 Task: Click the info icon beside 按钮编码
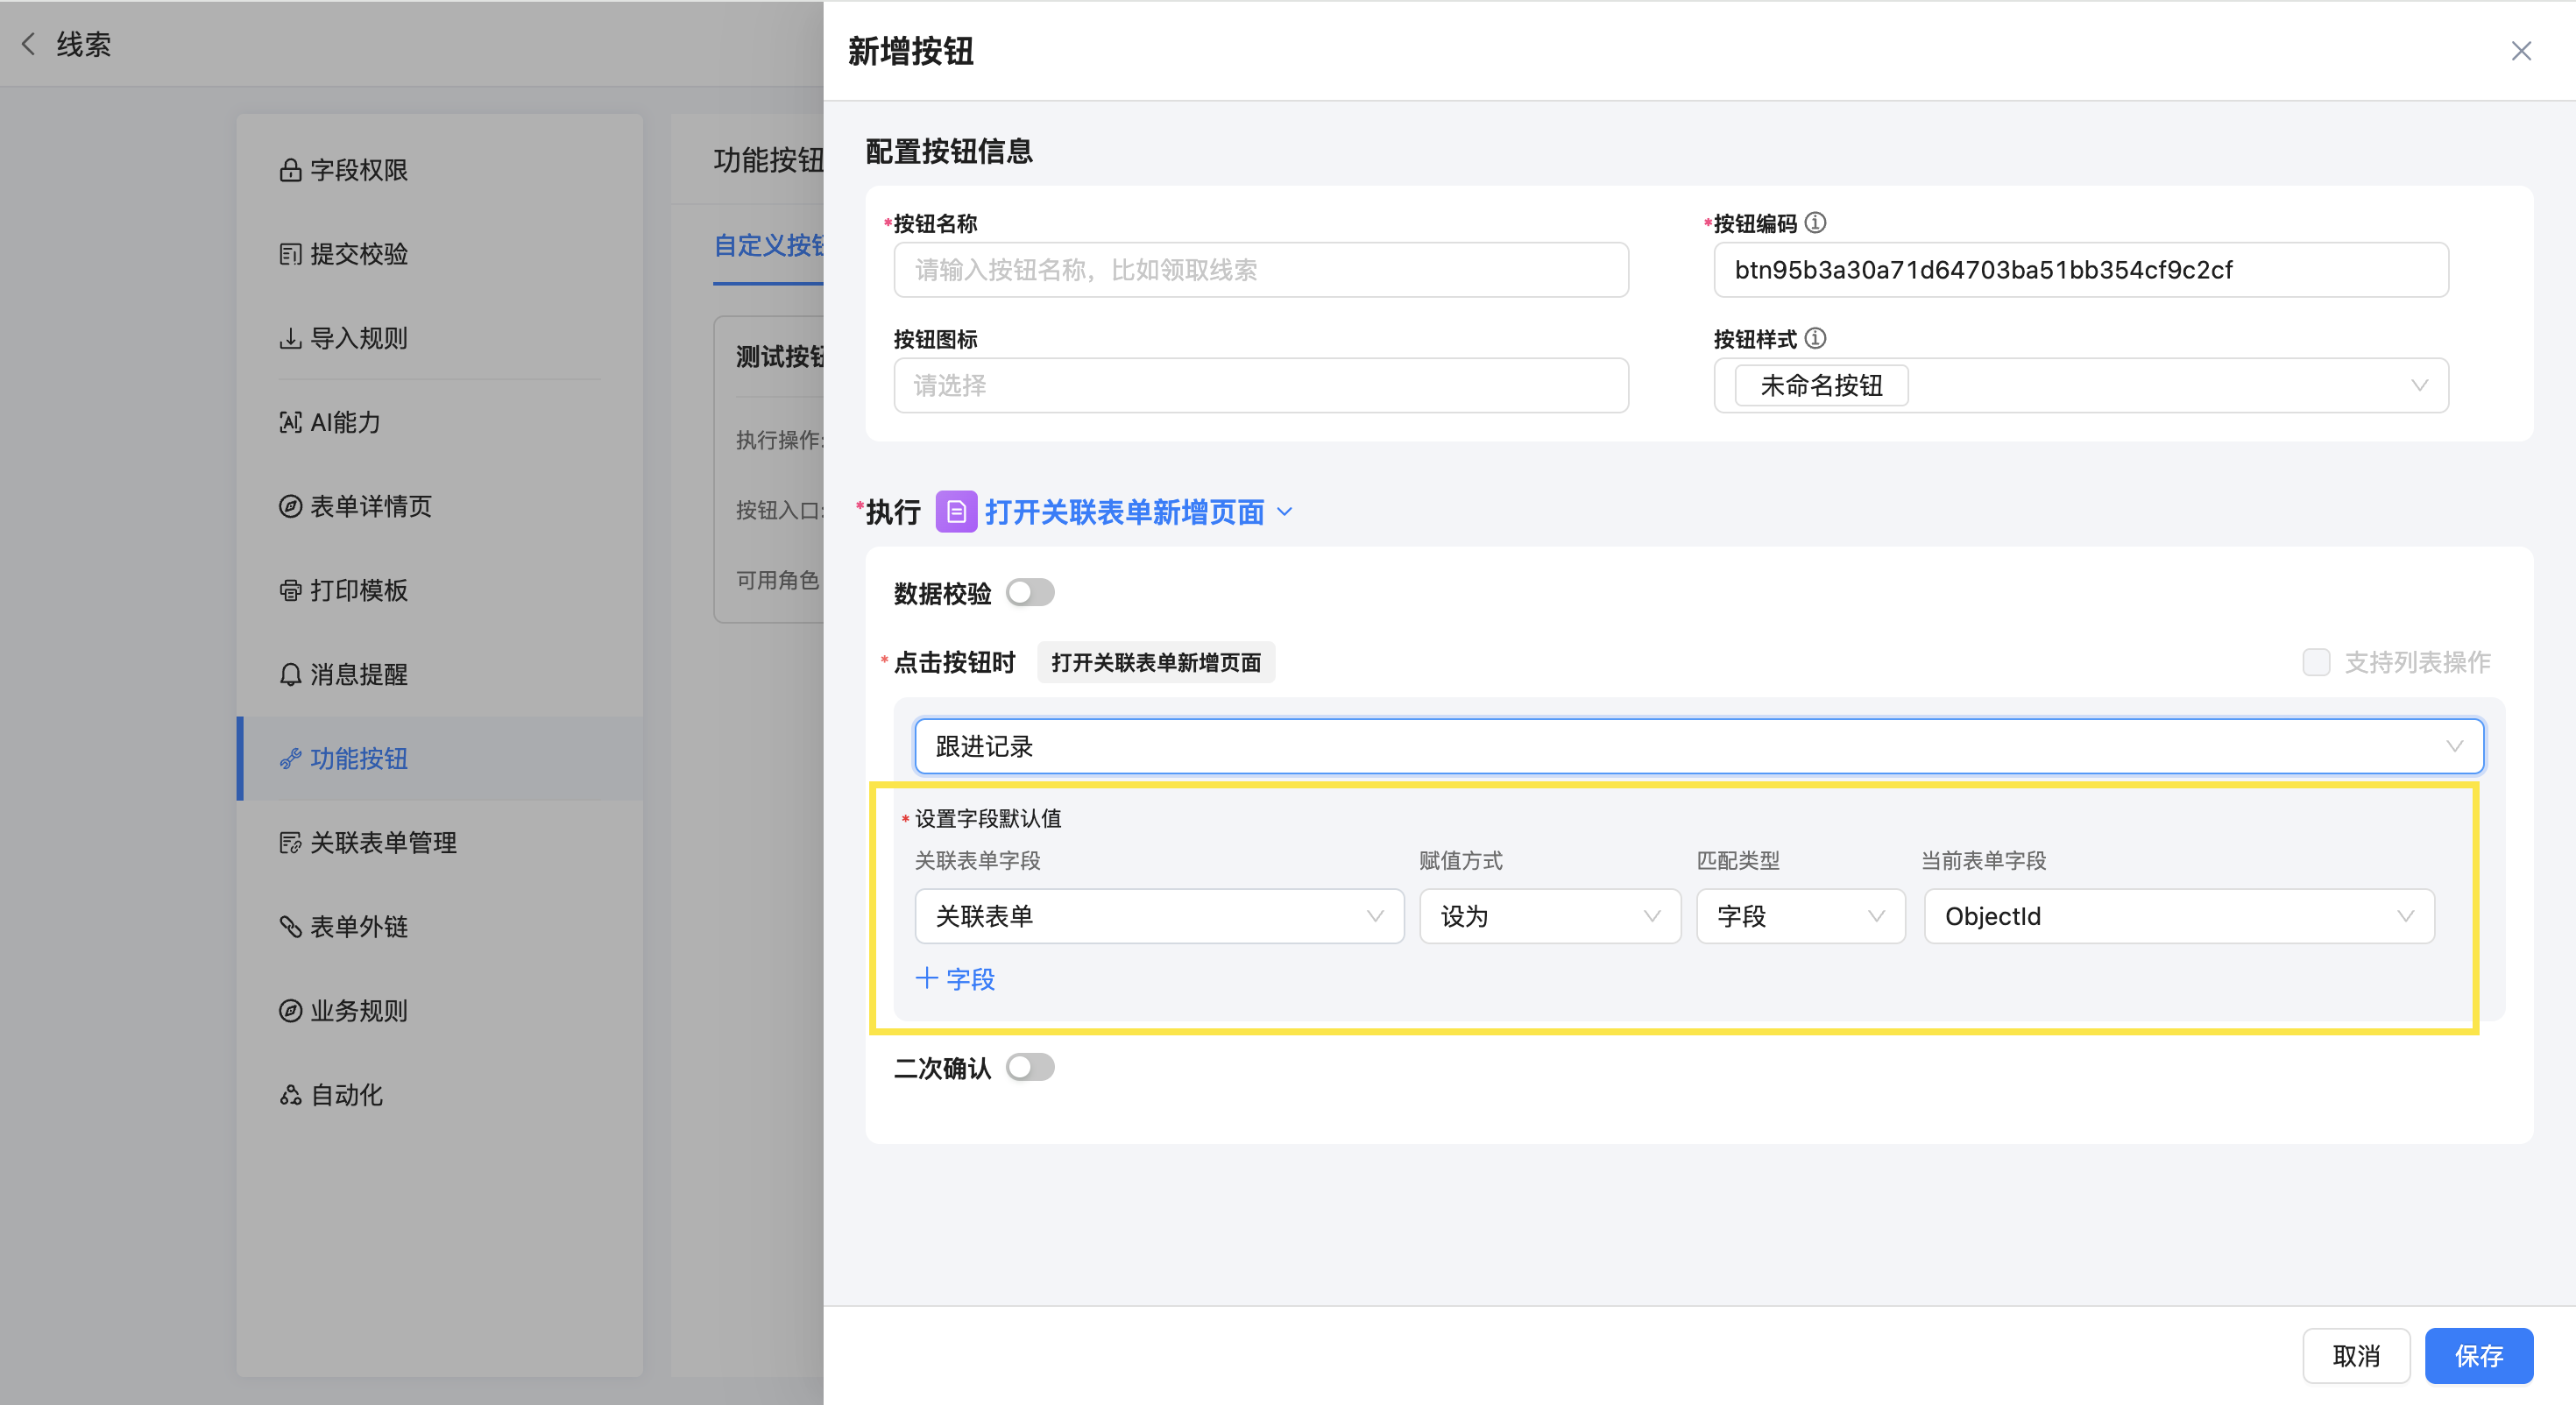[x=1815, y=223]
